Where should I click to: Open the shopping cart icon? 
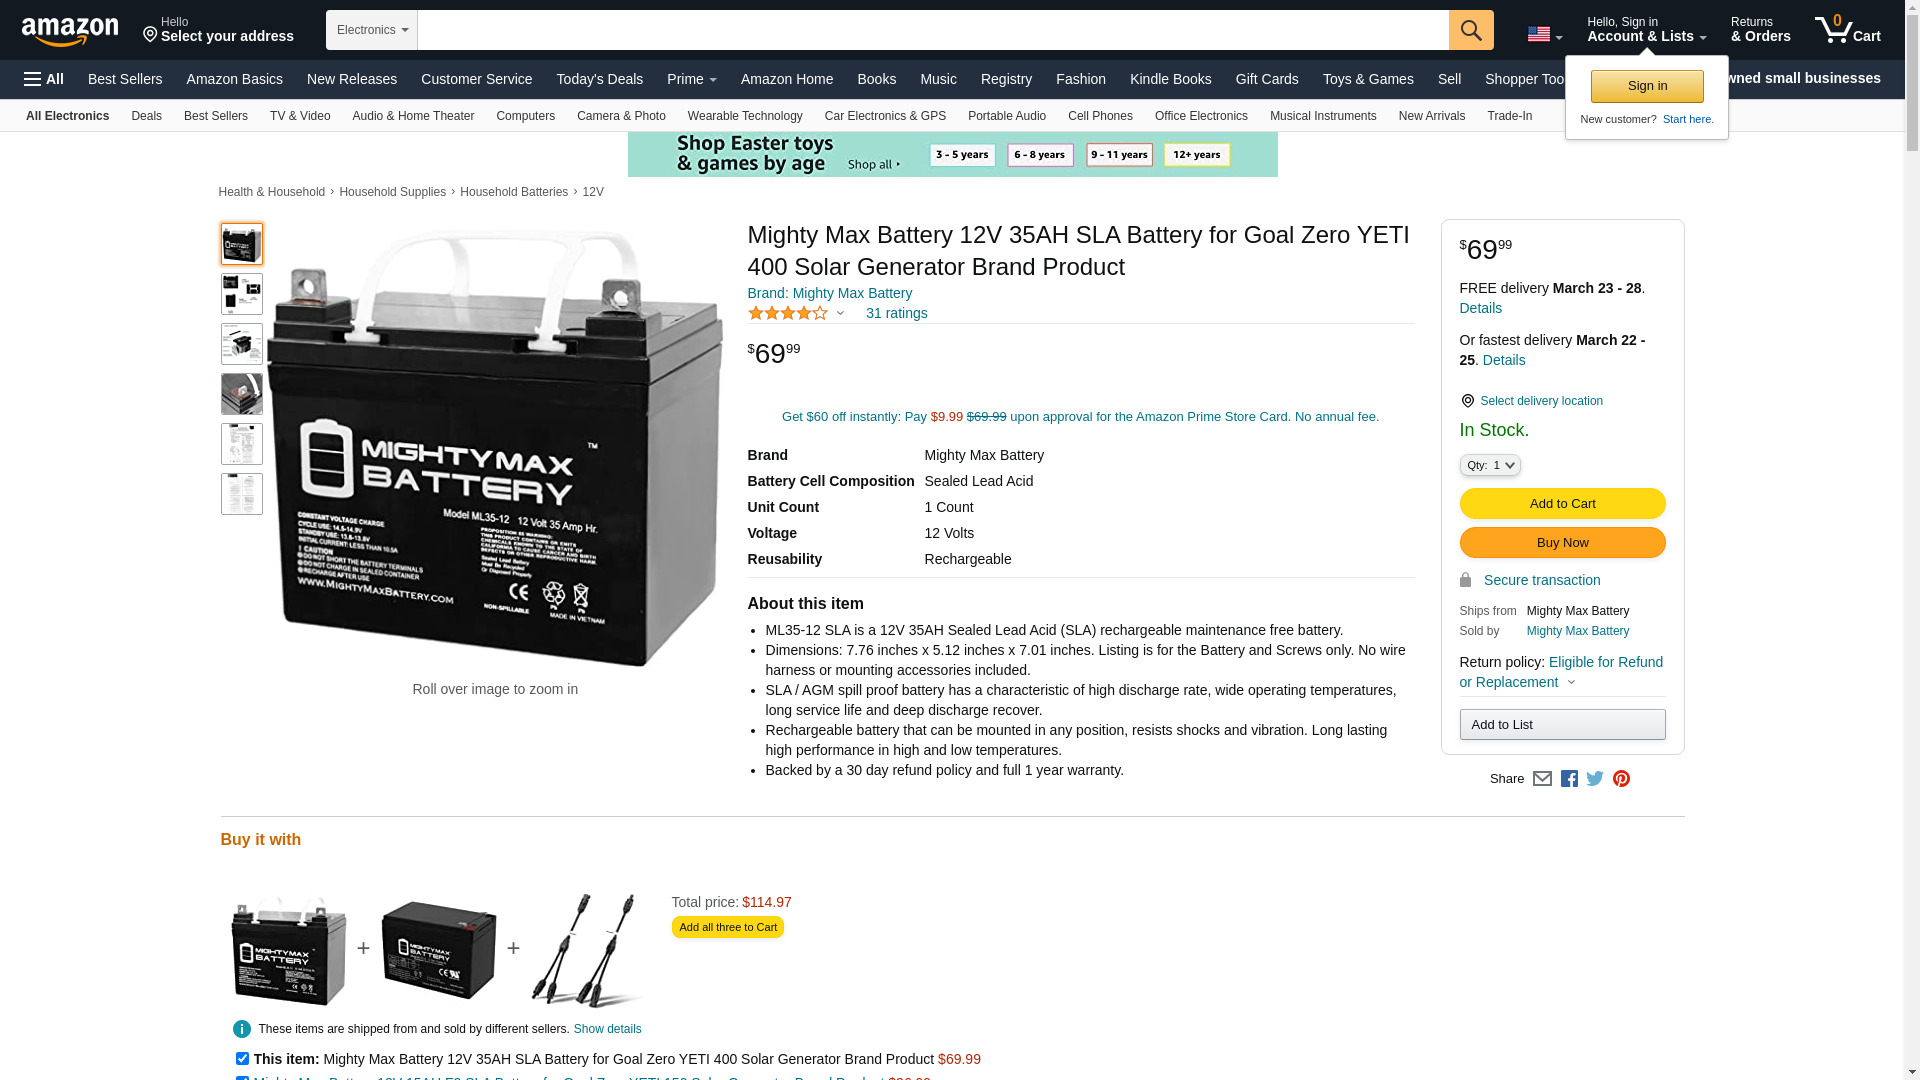pyautogui.click(x=1847, y=29)
